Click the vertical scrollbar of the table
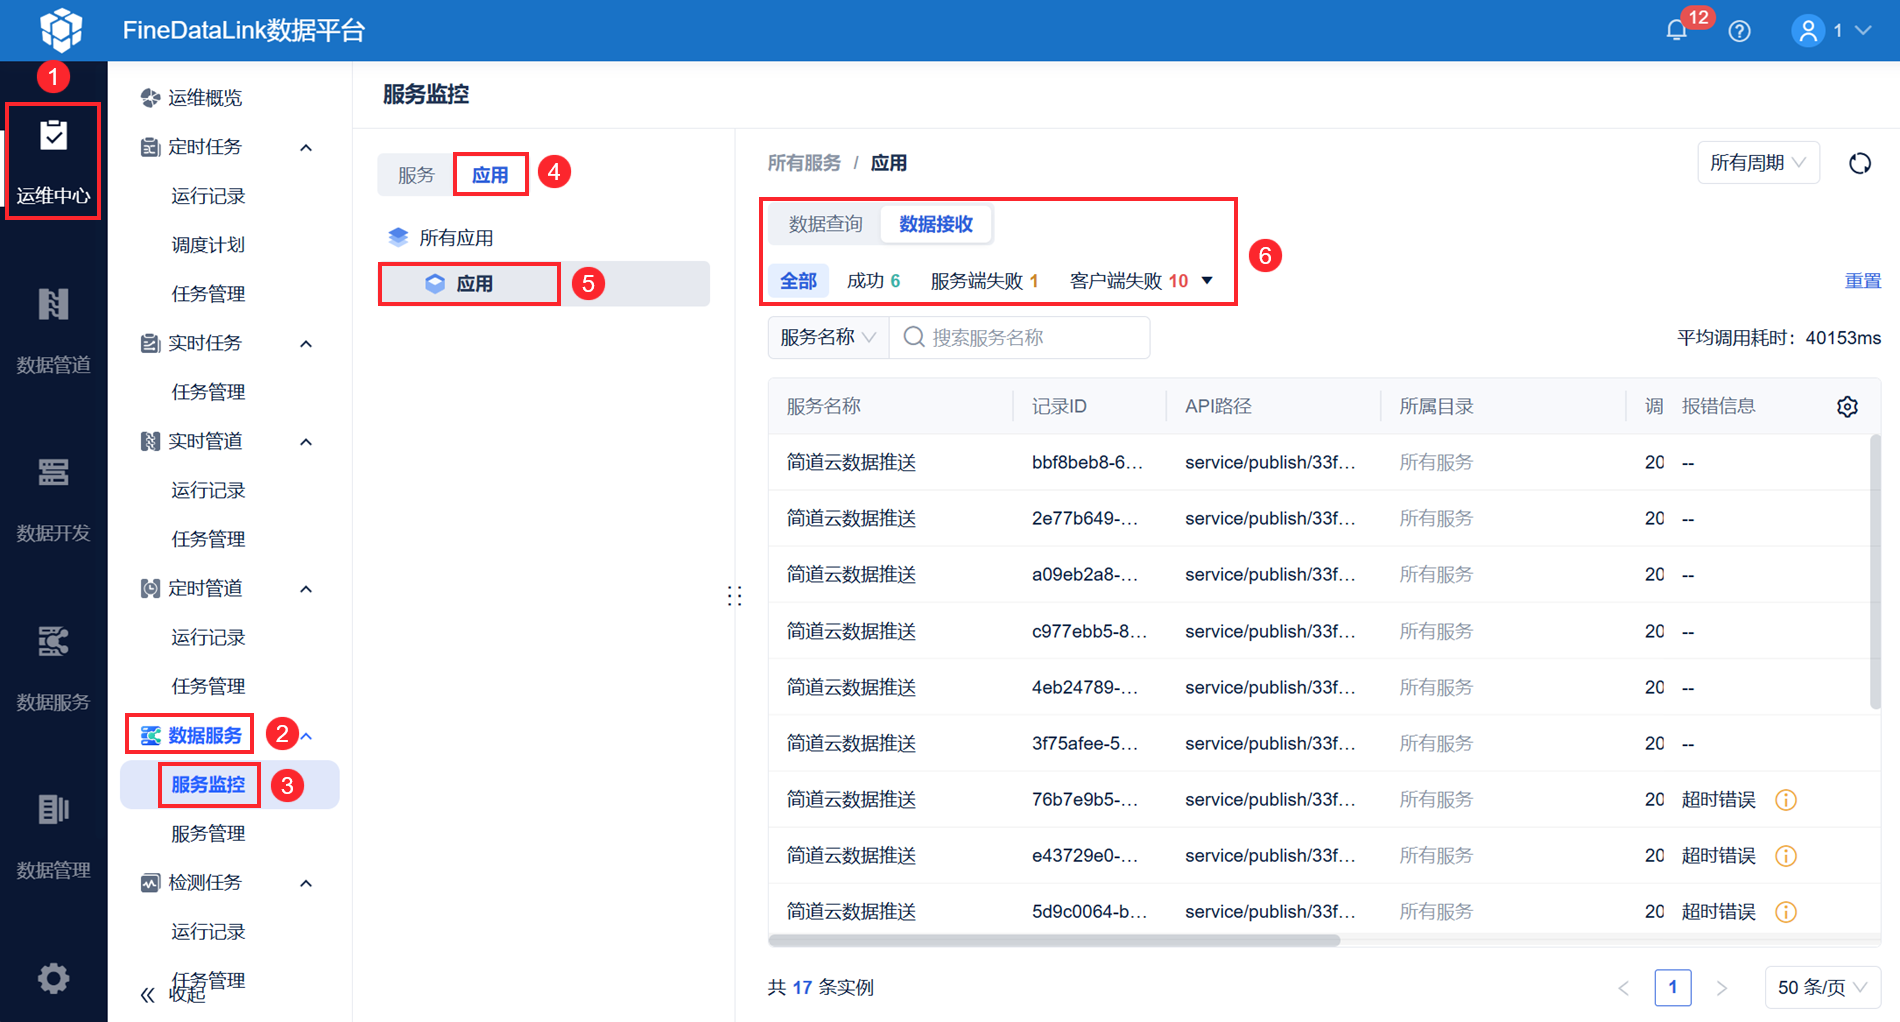1900x1022 pixels. tap(1875, 572)
